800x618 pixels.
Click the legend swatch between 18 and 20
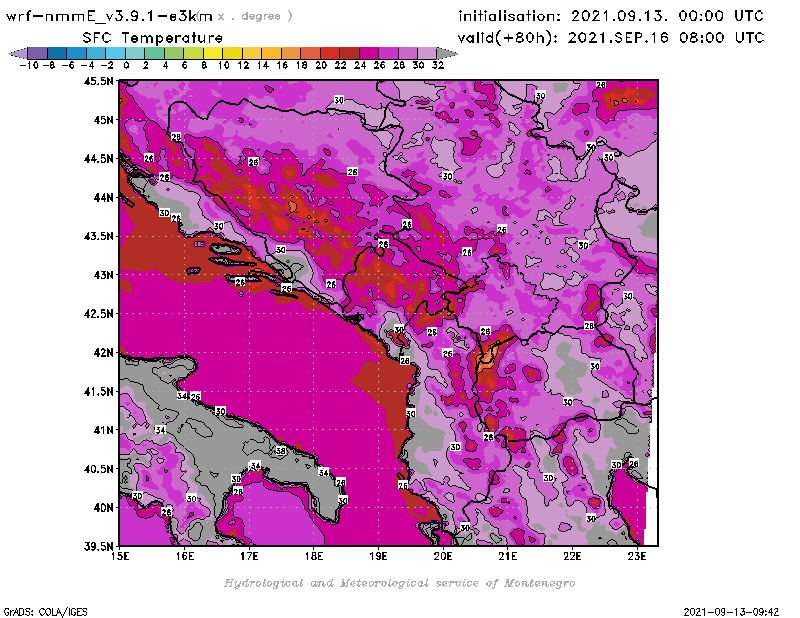coord(310,53)
